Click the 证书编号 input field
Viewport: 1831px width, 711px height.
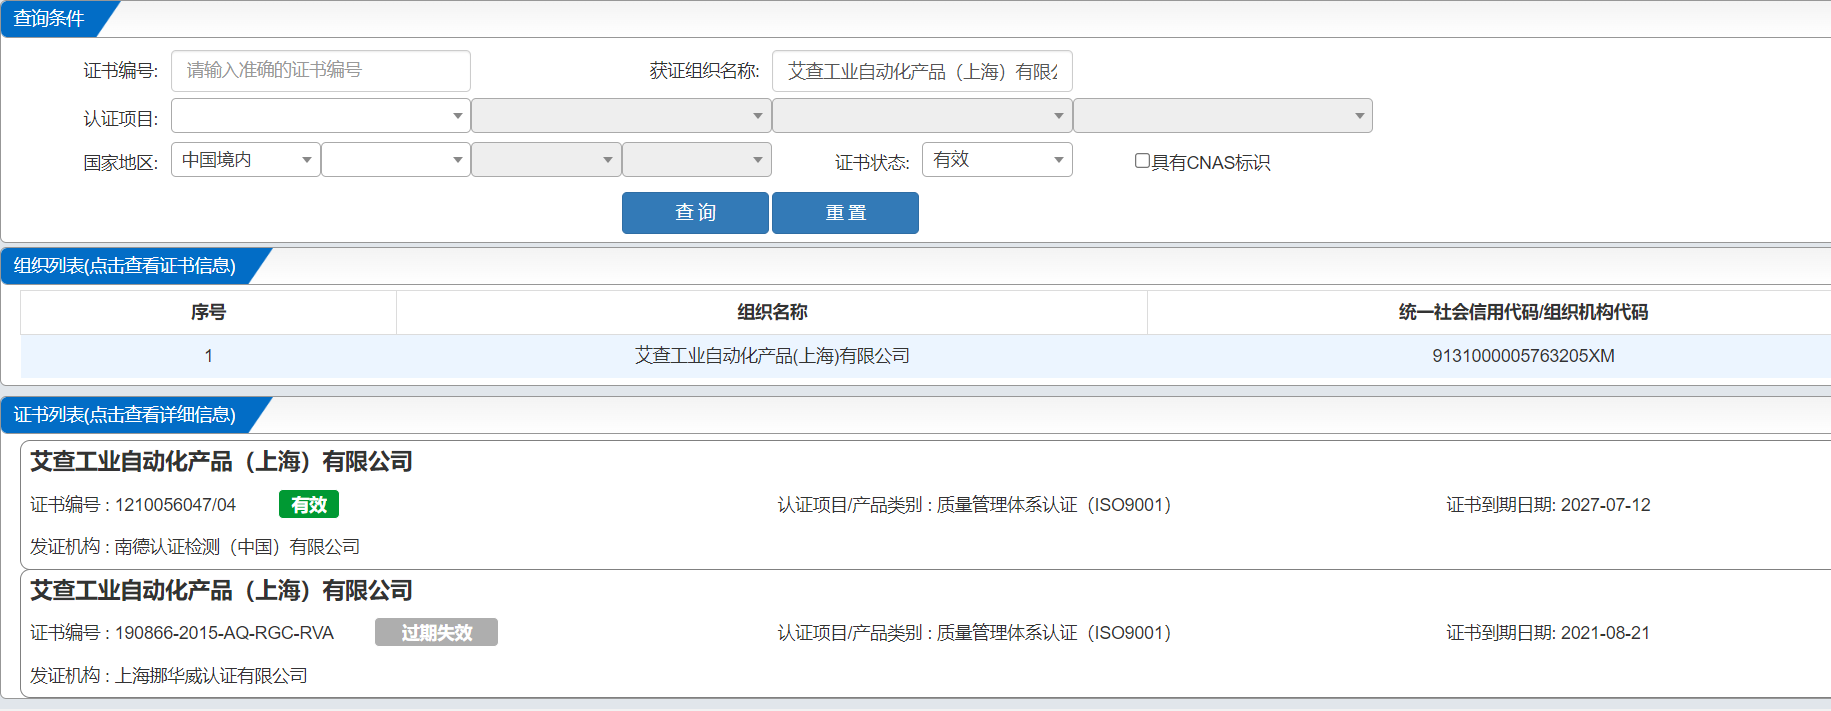tap(320, 71)
